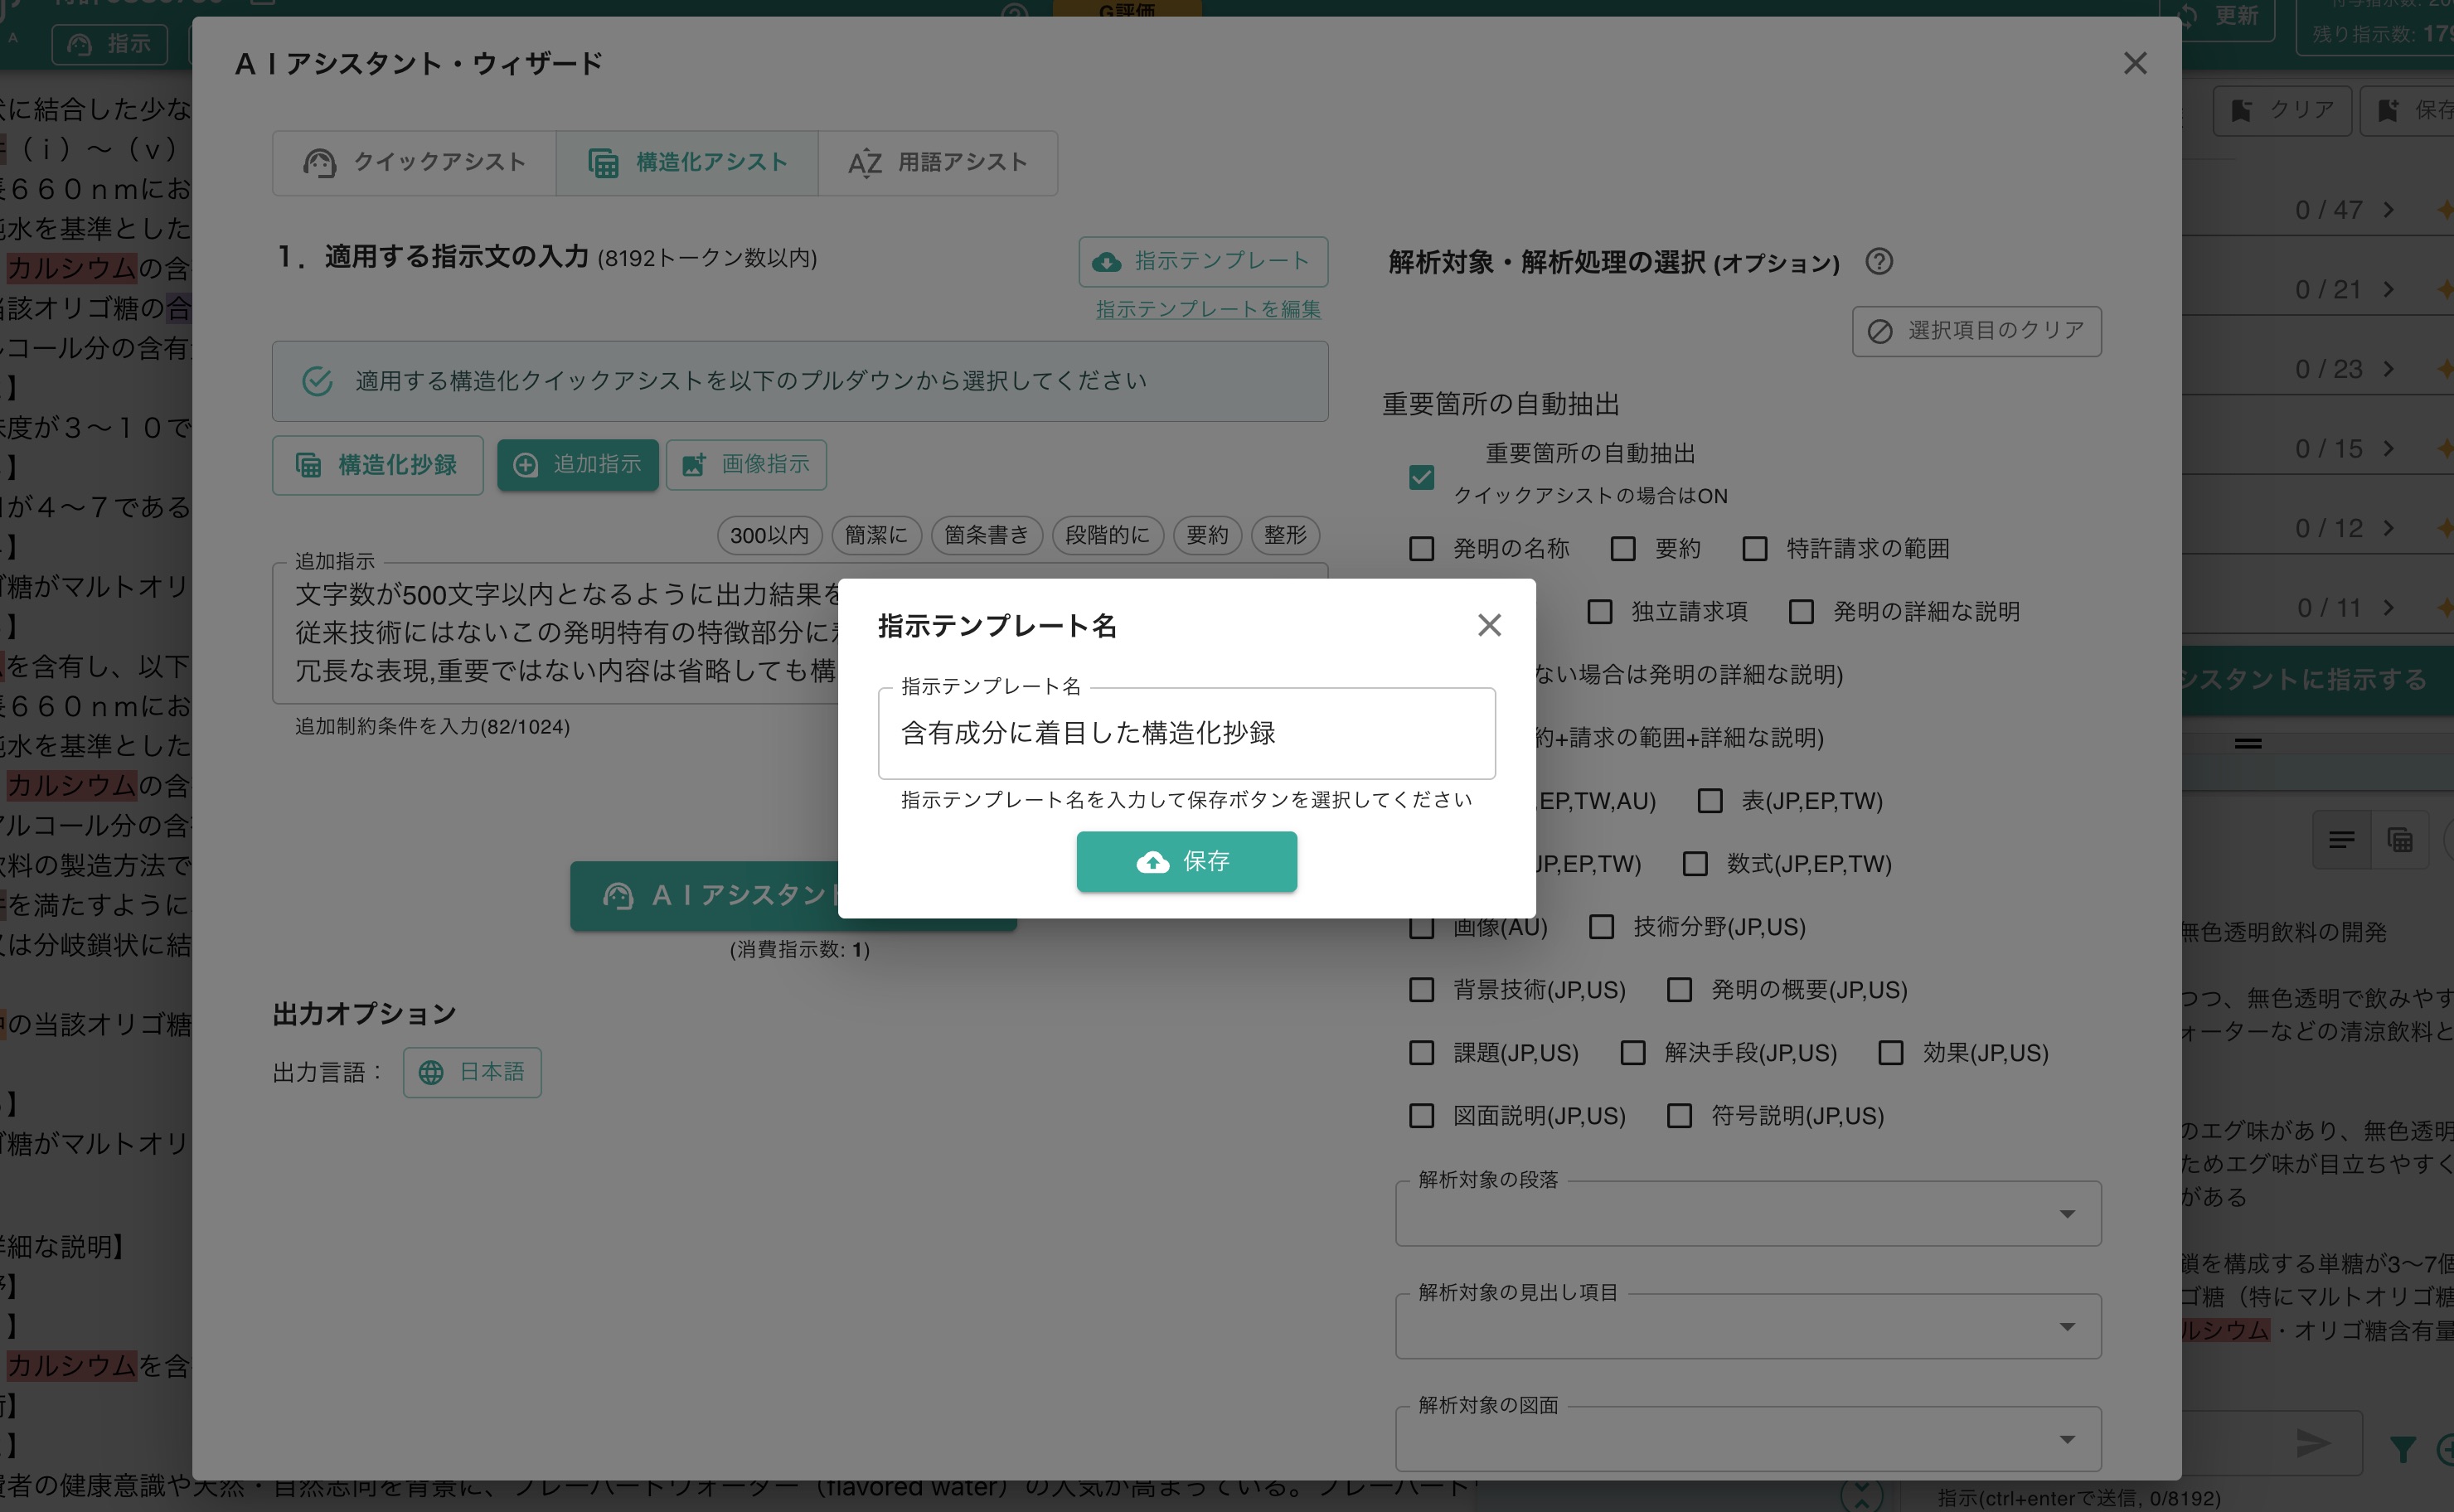2454x1512 pixels.
Task: Open help icon beside 解析対象・解析処理の選択
Action: point(1879,261)
